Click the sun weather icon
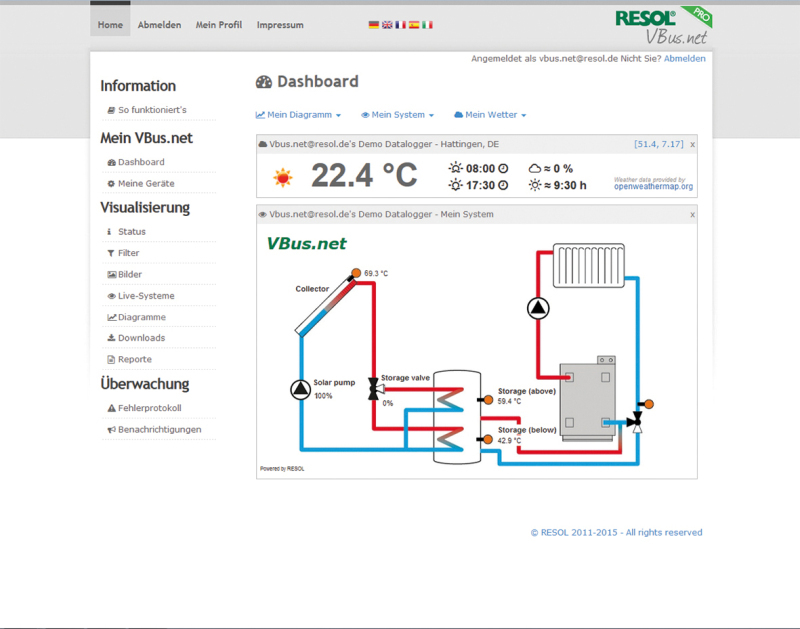The image size is (800, 629). tap(283, 177)
